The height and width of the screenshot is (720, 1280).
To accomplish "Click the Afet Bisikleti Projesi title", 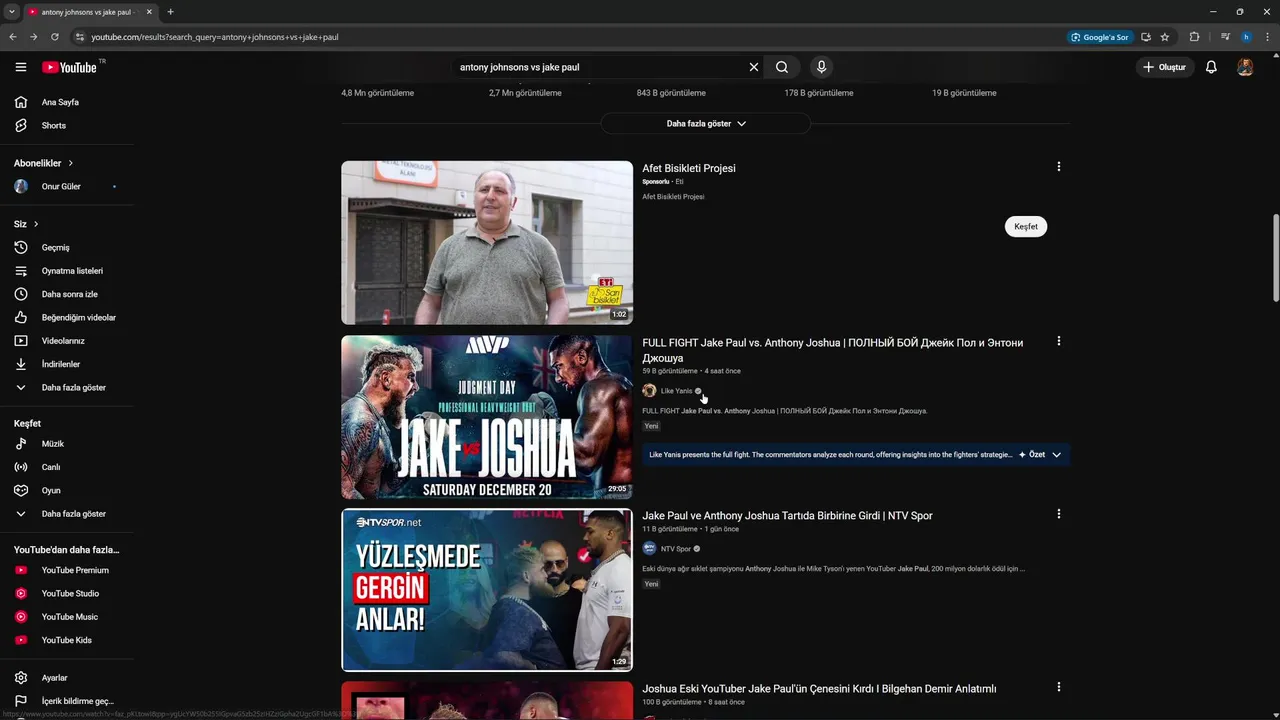I will (x=689, y=168).
